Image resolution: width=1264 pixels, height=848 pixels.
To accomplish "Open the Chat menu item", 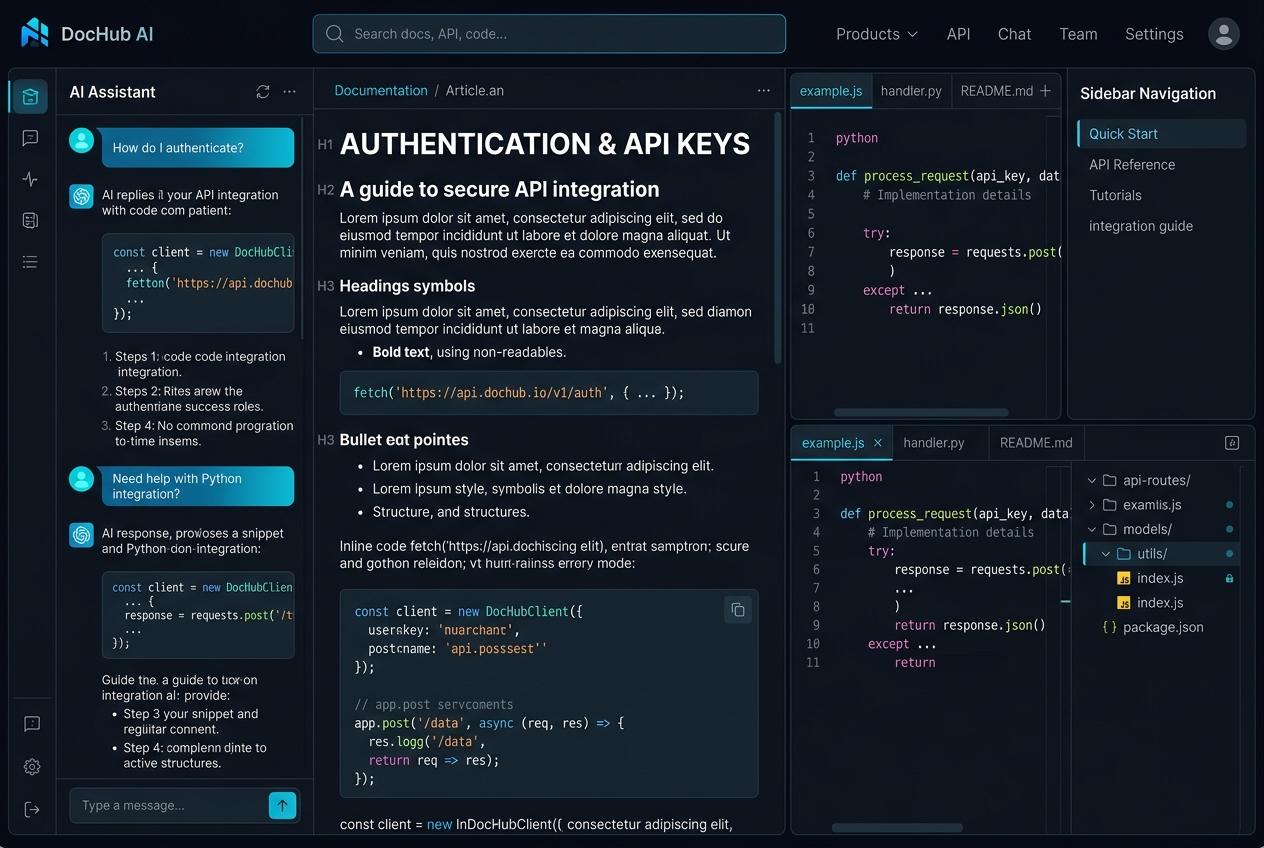I will click(1014, 34).
